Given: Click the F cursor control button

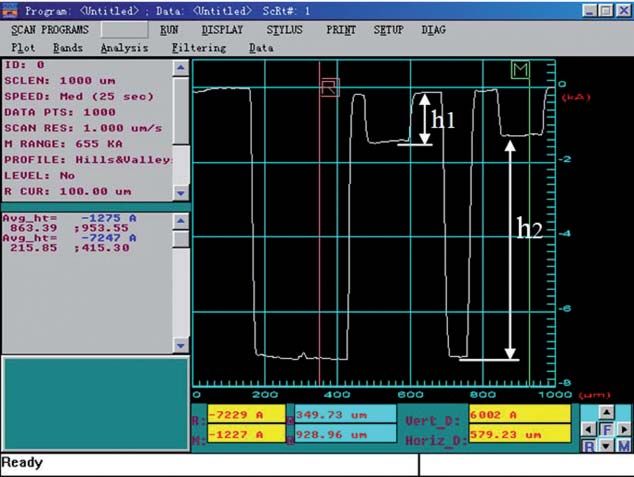Looking at the screenshot, I should (606, 429).
